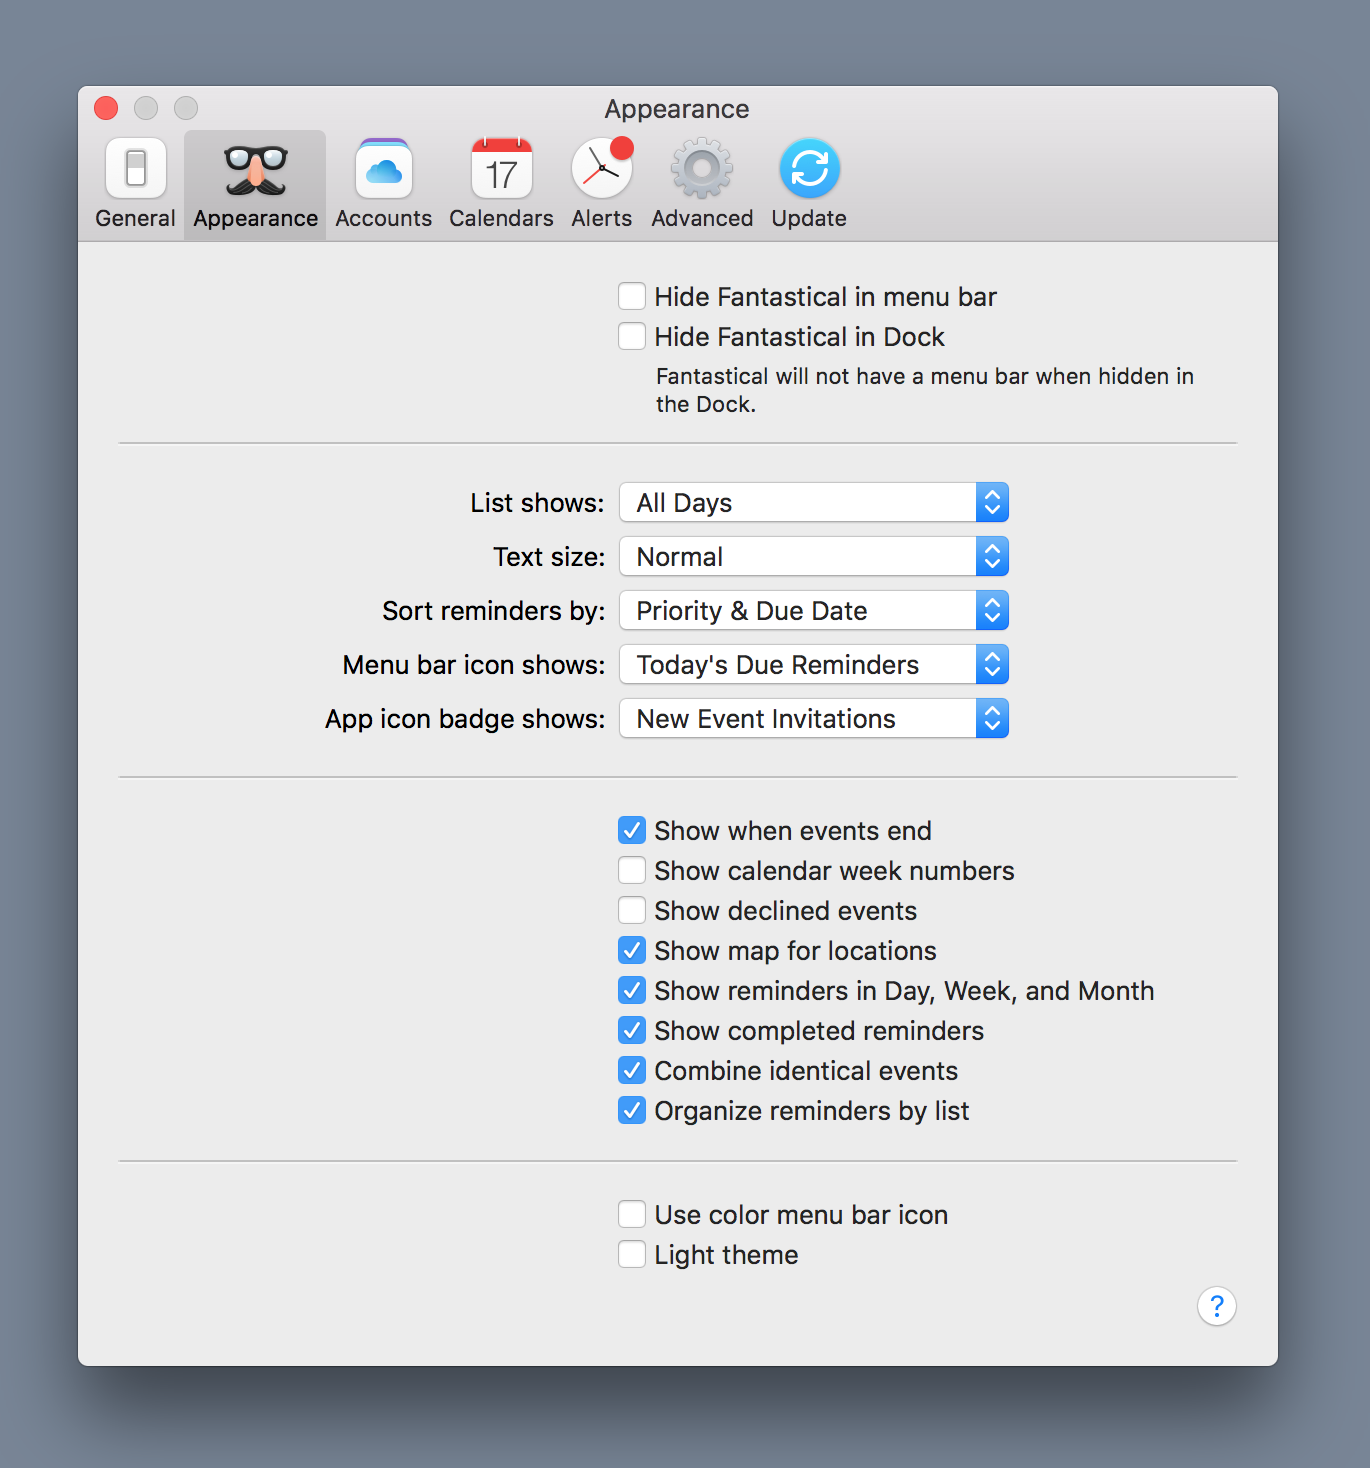
Task: Show declined events
Action: point(631,910)
